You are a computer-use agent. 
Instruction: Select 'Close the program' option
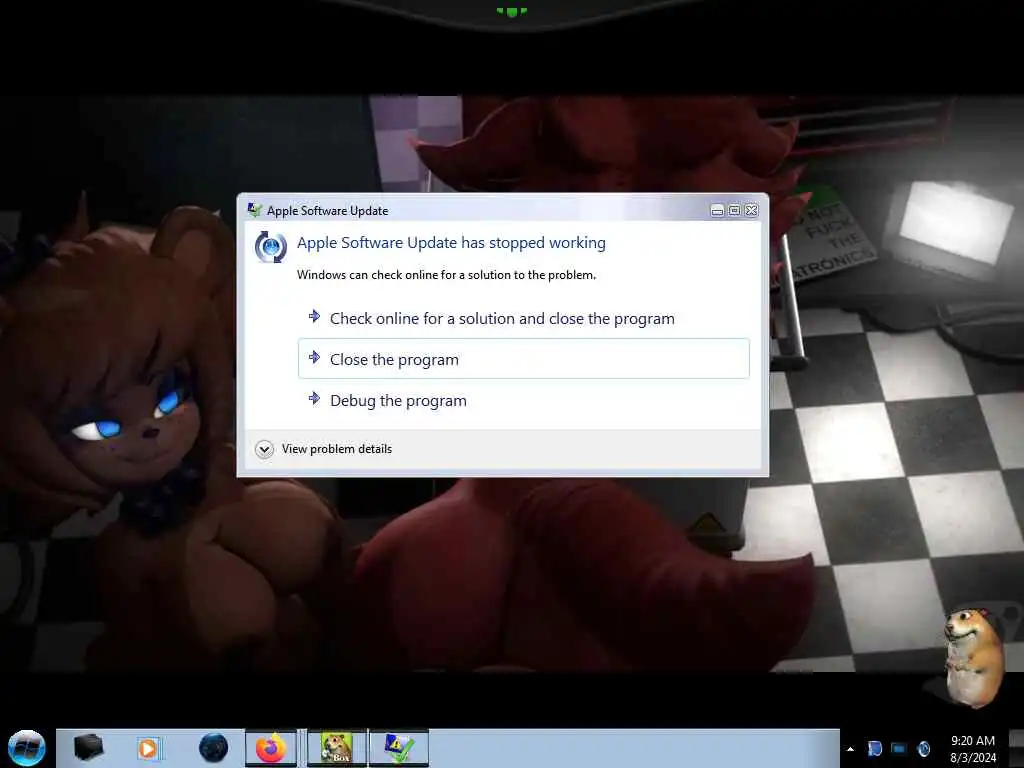pyautogui.click(x=523, y=359)
